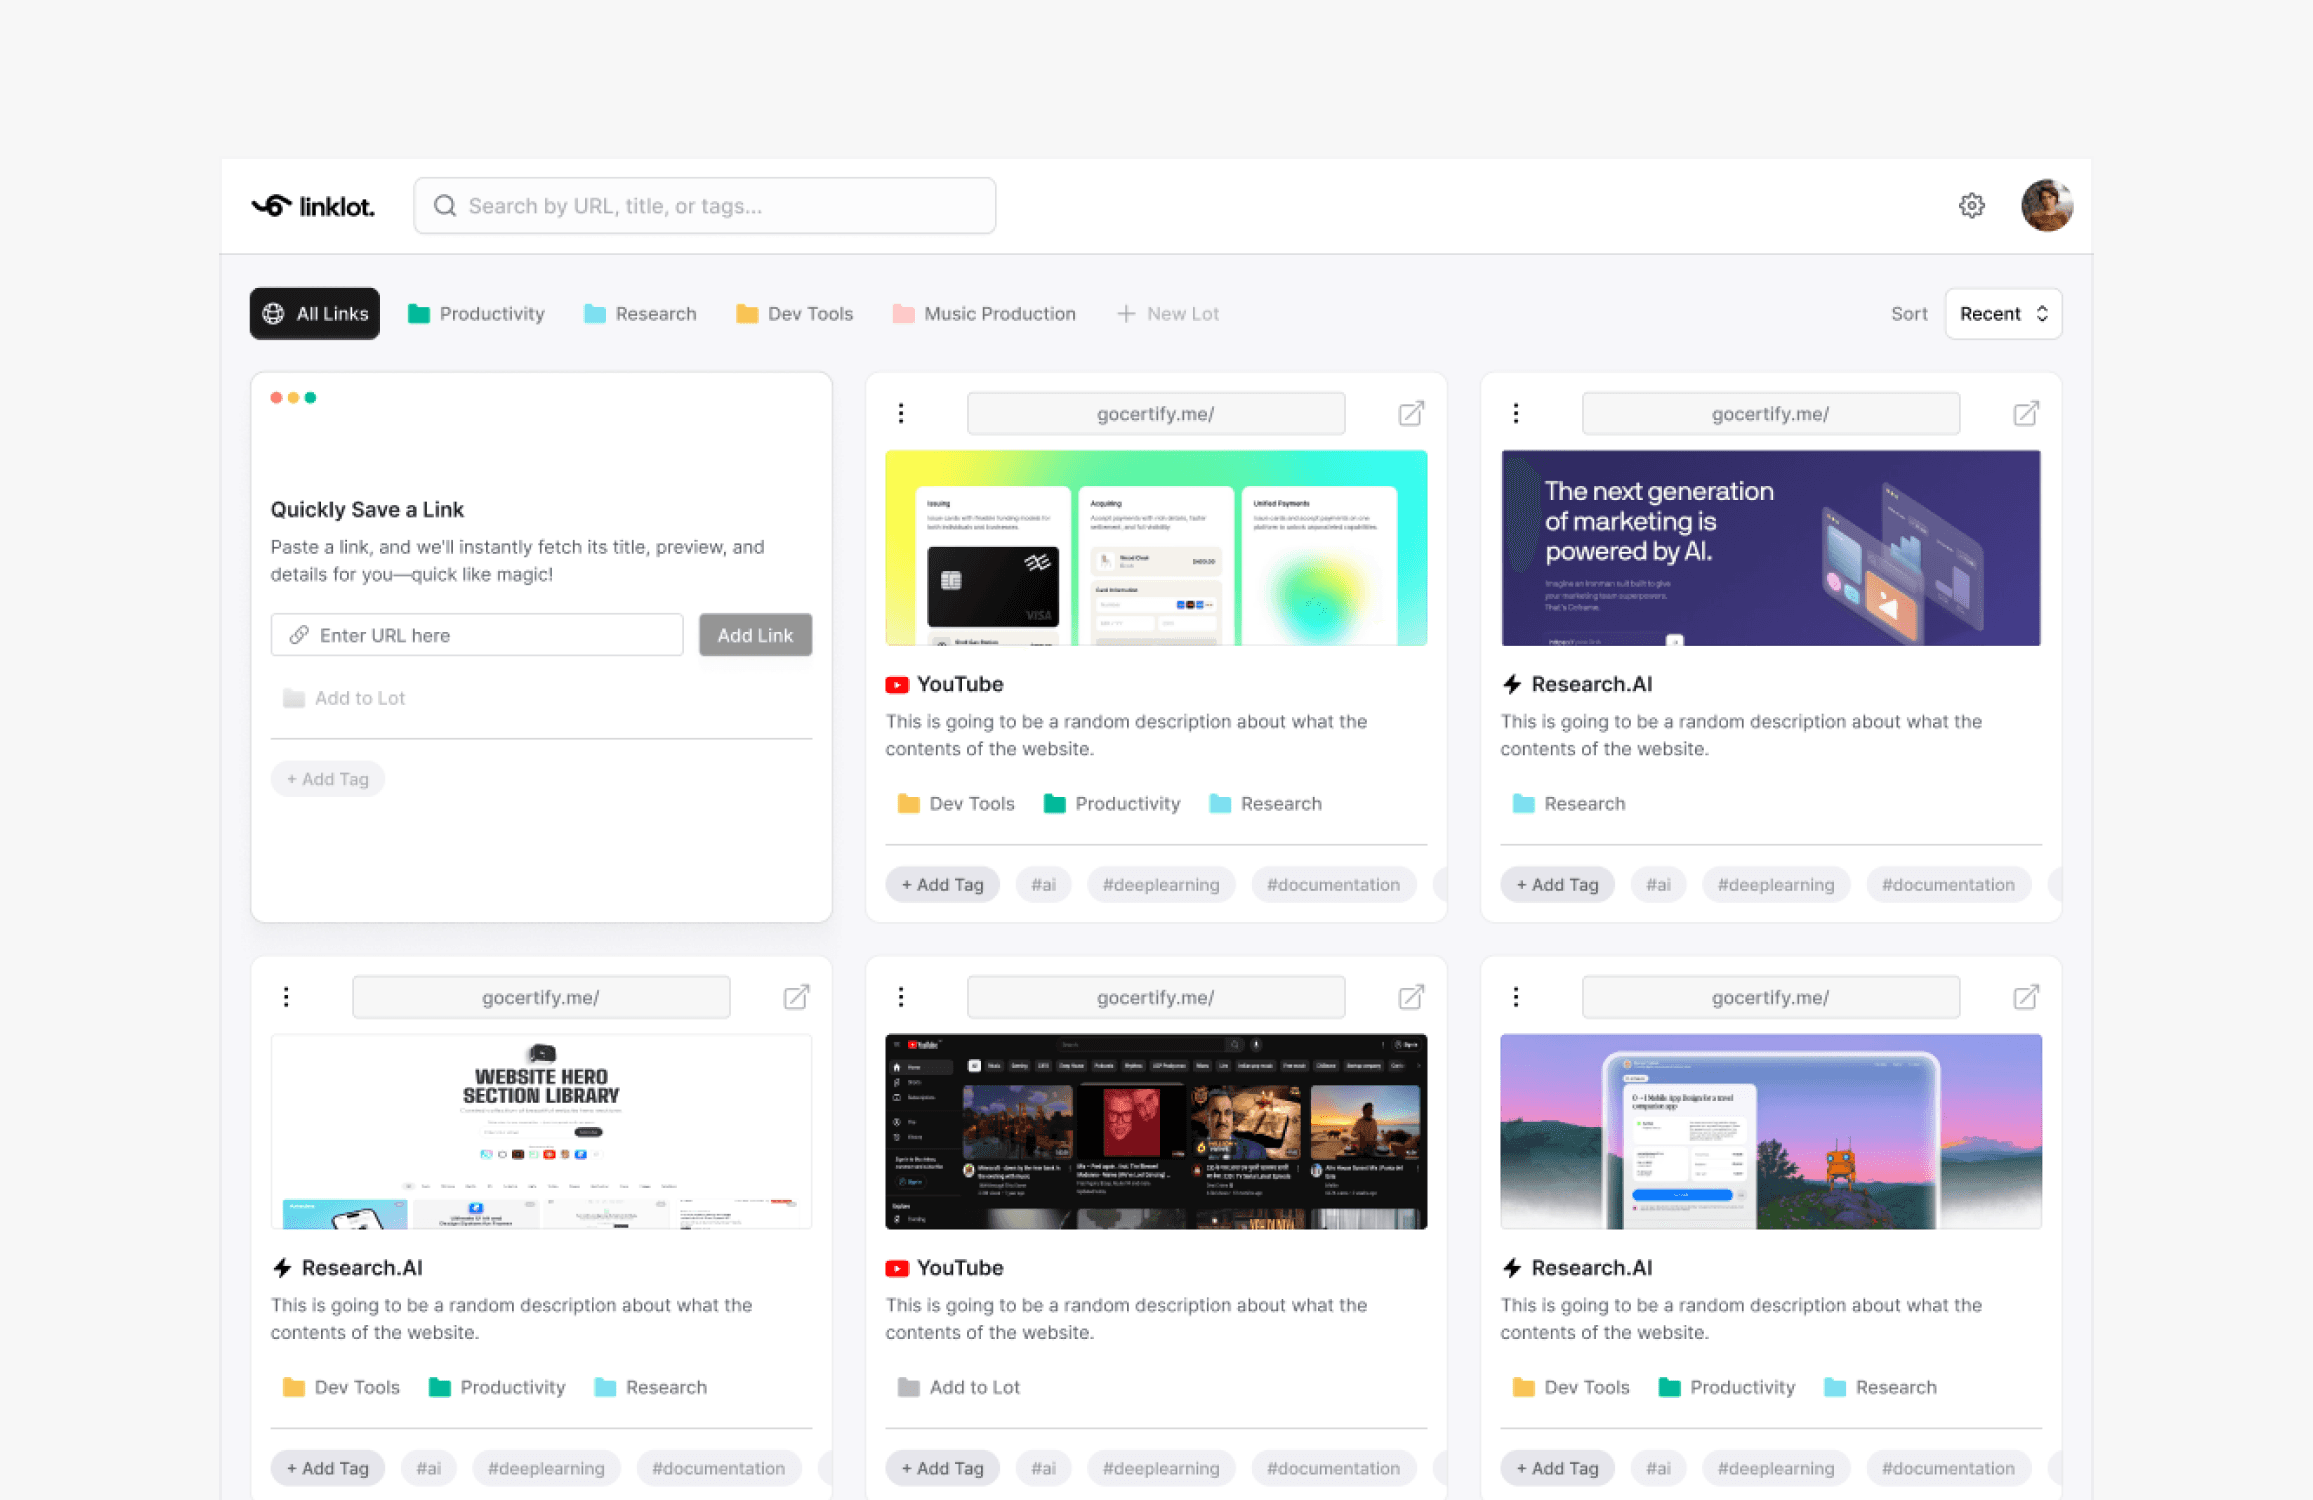The width and height of the screenshot is (2313, 1500).
Task: Open the Recent sort dropdown
Action: click(x=2001, y=313)
